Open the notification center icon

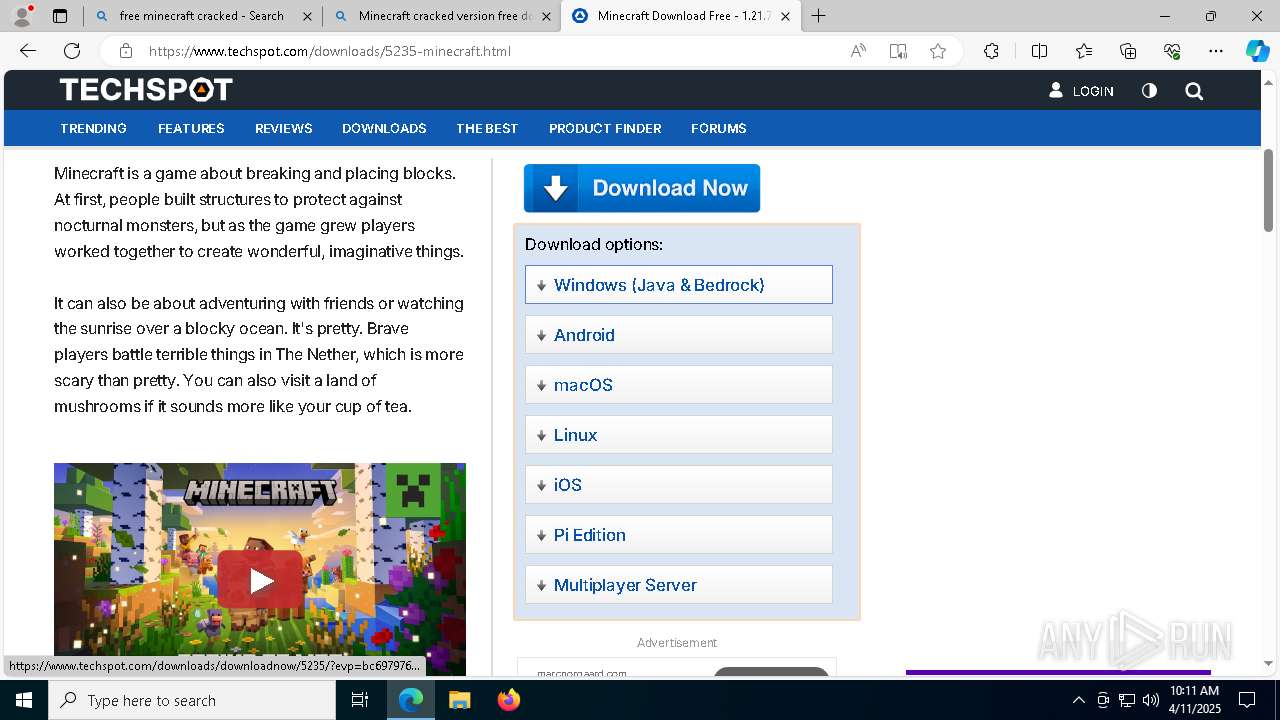[x=1247, y=700]
